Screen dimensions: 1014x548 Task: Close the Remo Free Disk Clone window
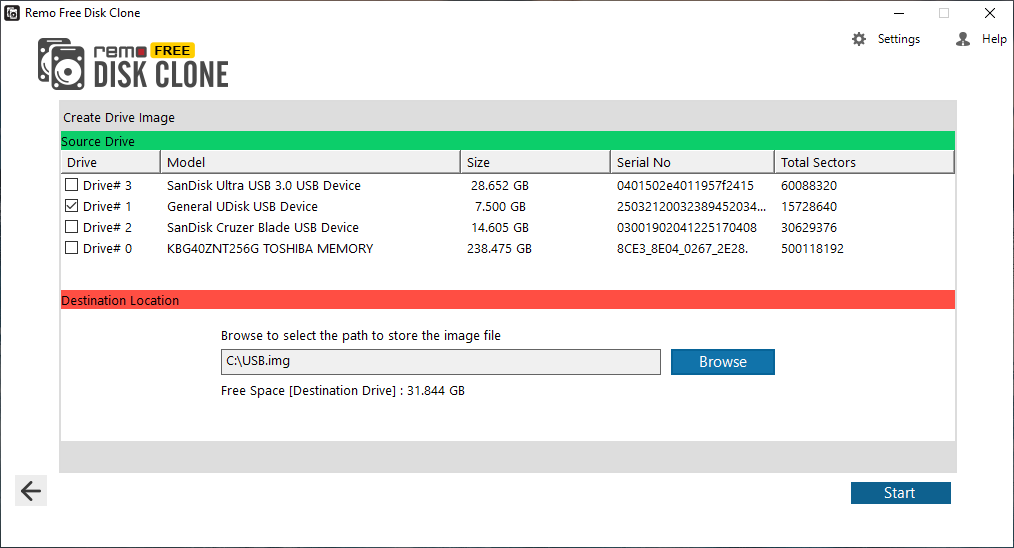point(989,13)
